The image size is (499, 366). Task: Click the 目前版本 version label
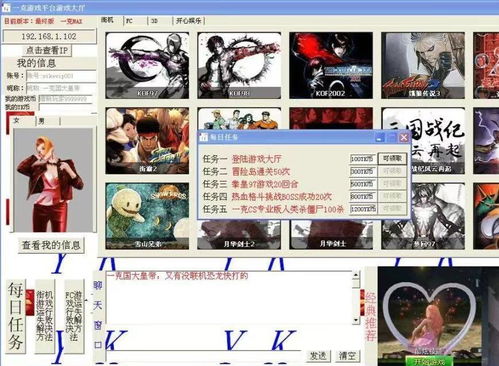pos(43,21)
